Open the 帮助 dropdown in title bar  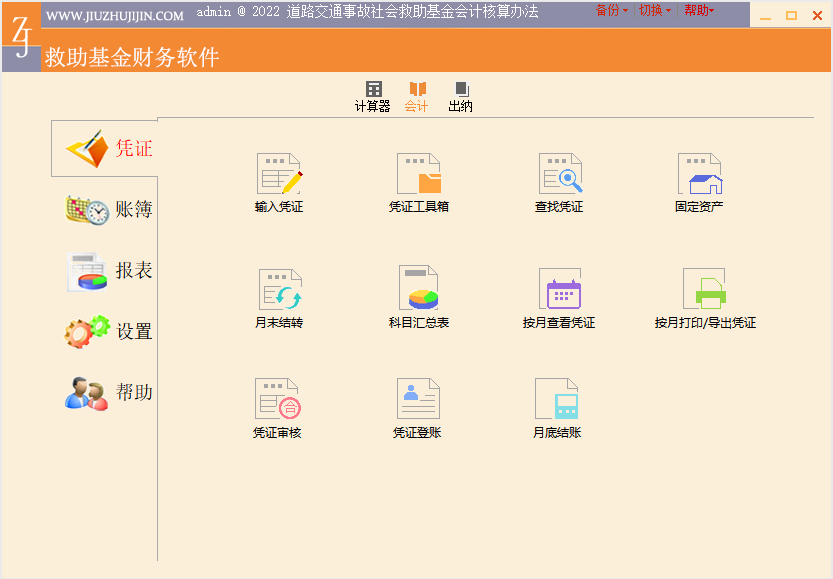(699, 11)
